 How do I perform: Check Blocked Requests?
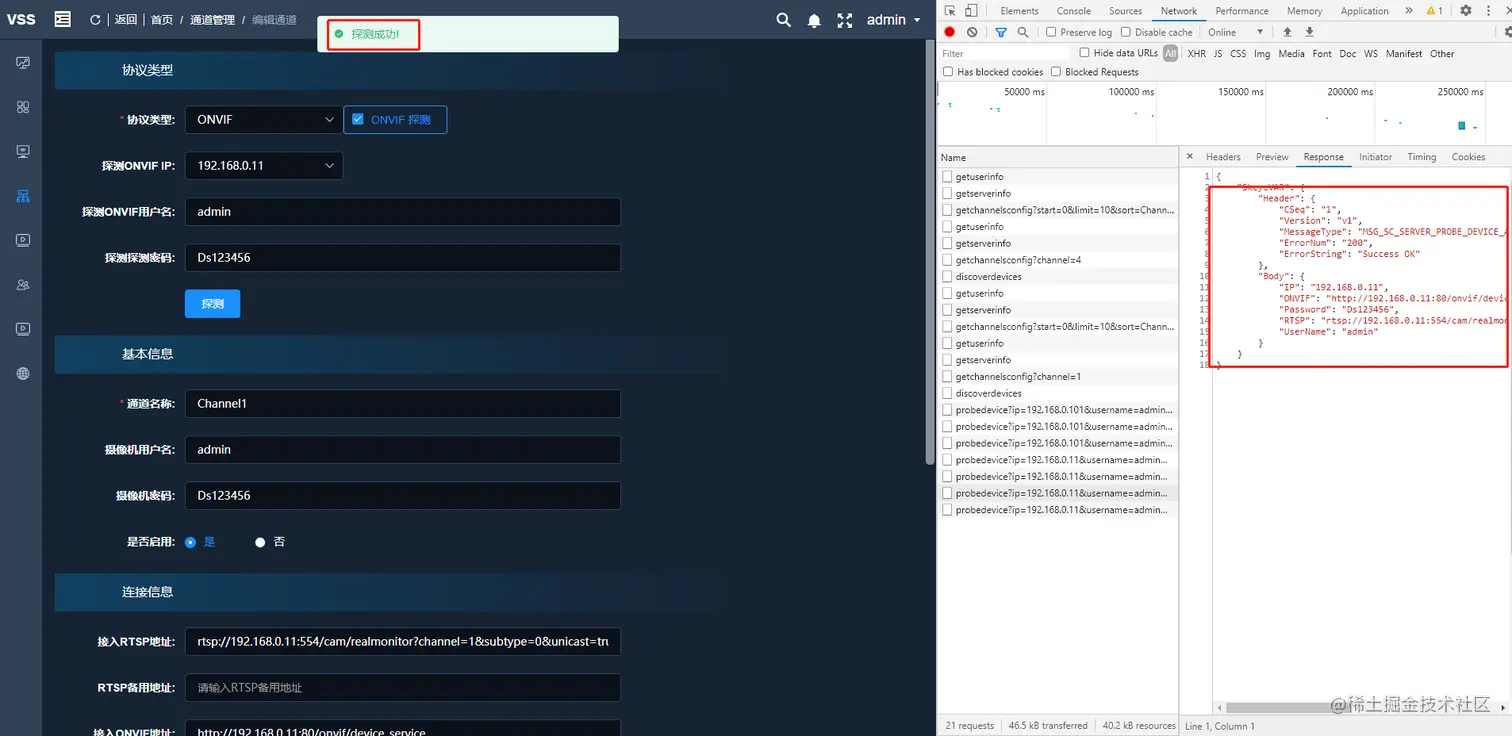1056,72
